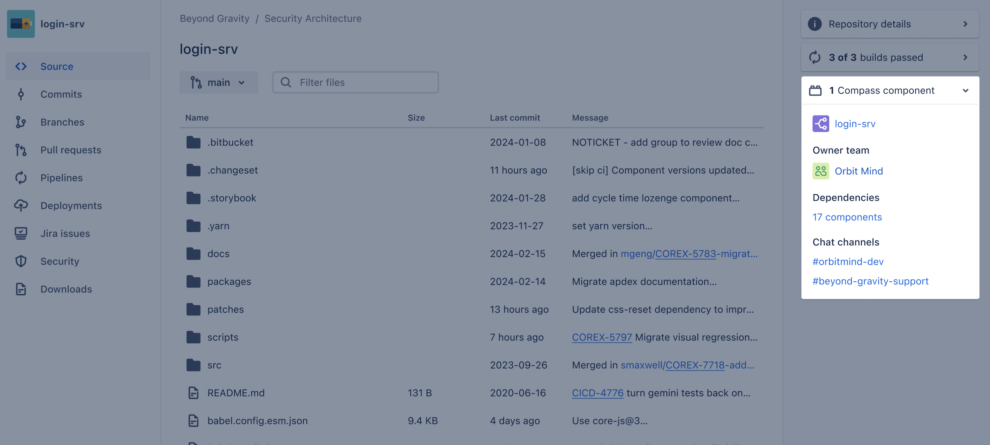Expand the Repository details panel
Viewport: 990px width, 445px height.
(x=965, y=24)
